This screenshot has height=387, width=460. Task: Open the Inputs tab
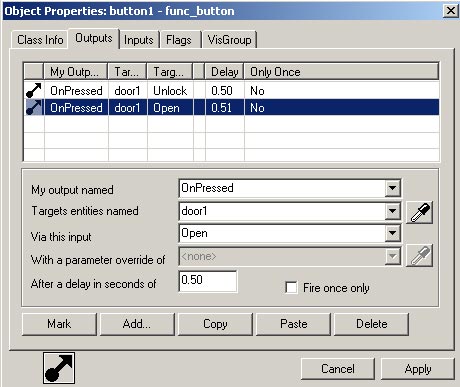[139, 40]
